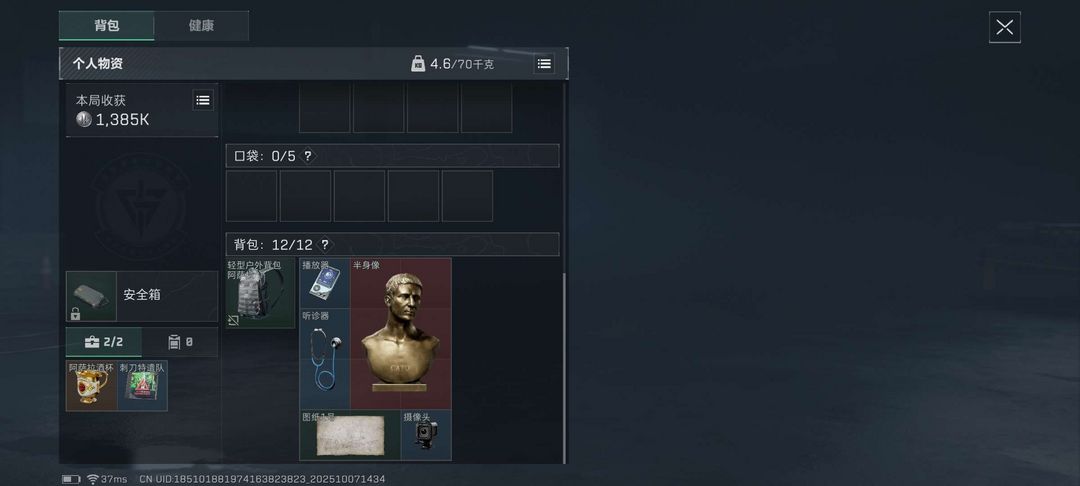Select the safe box 2/2 tab
Image resolution: width=1080 pixels, height=486 pixels.
[103, 341]
